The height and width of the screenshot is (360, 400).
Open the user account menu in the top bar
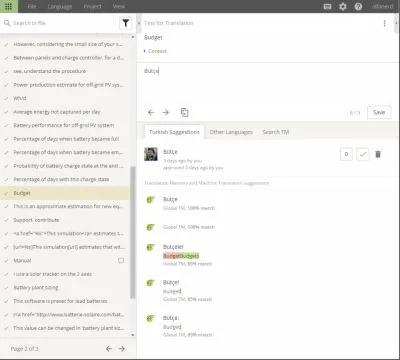tap(382, 6)
